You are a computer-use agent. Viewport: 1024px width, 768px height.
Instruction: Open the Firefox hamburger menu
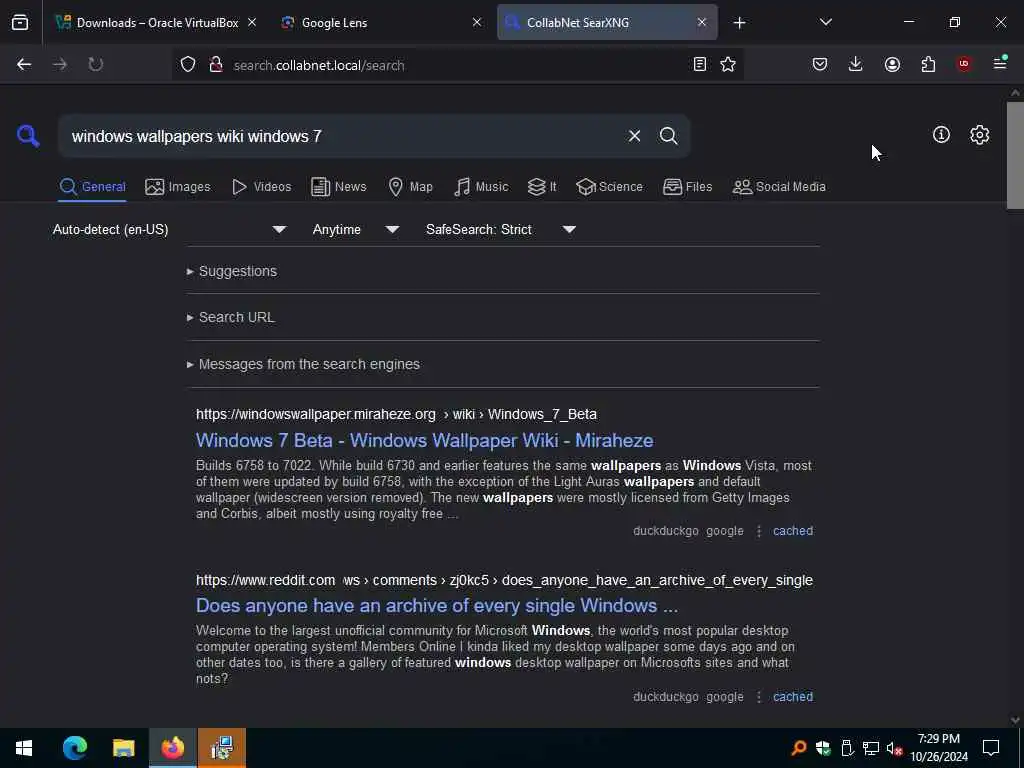[1000, 63]
